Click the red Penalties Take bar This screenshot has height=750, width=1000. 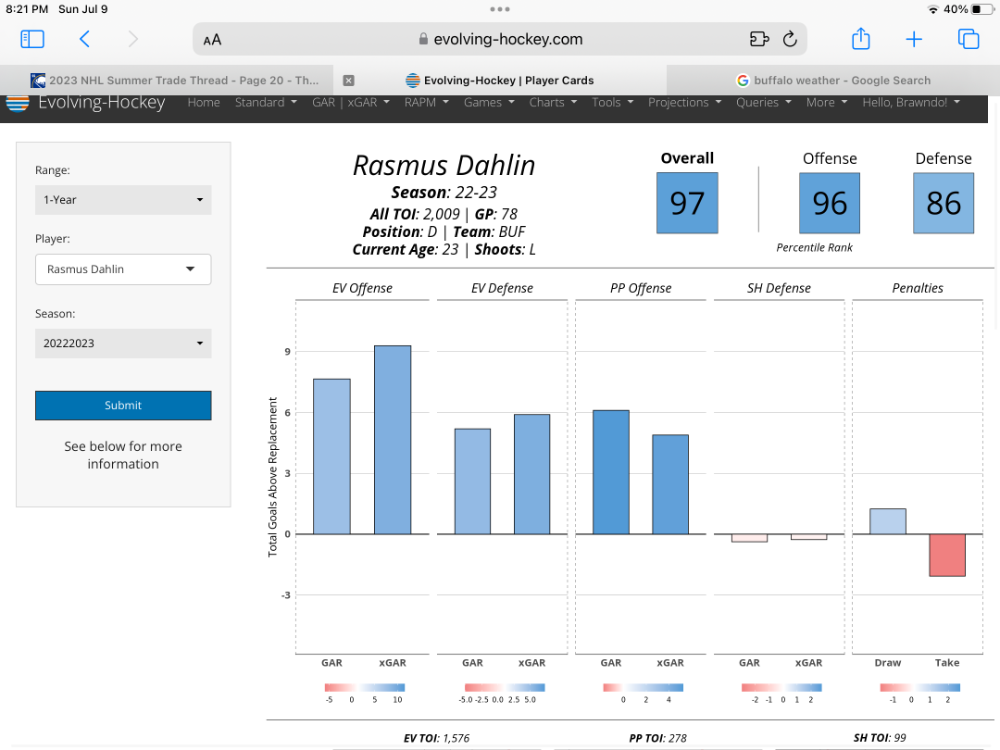tap(947, 555)
